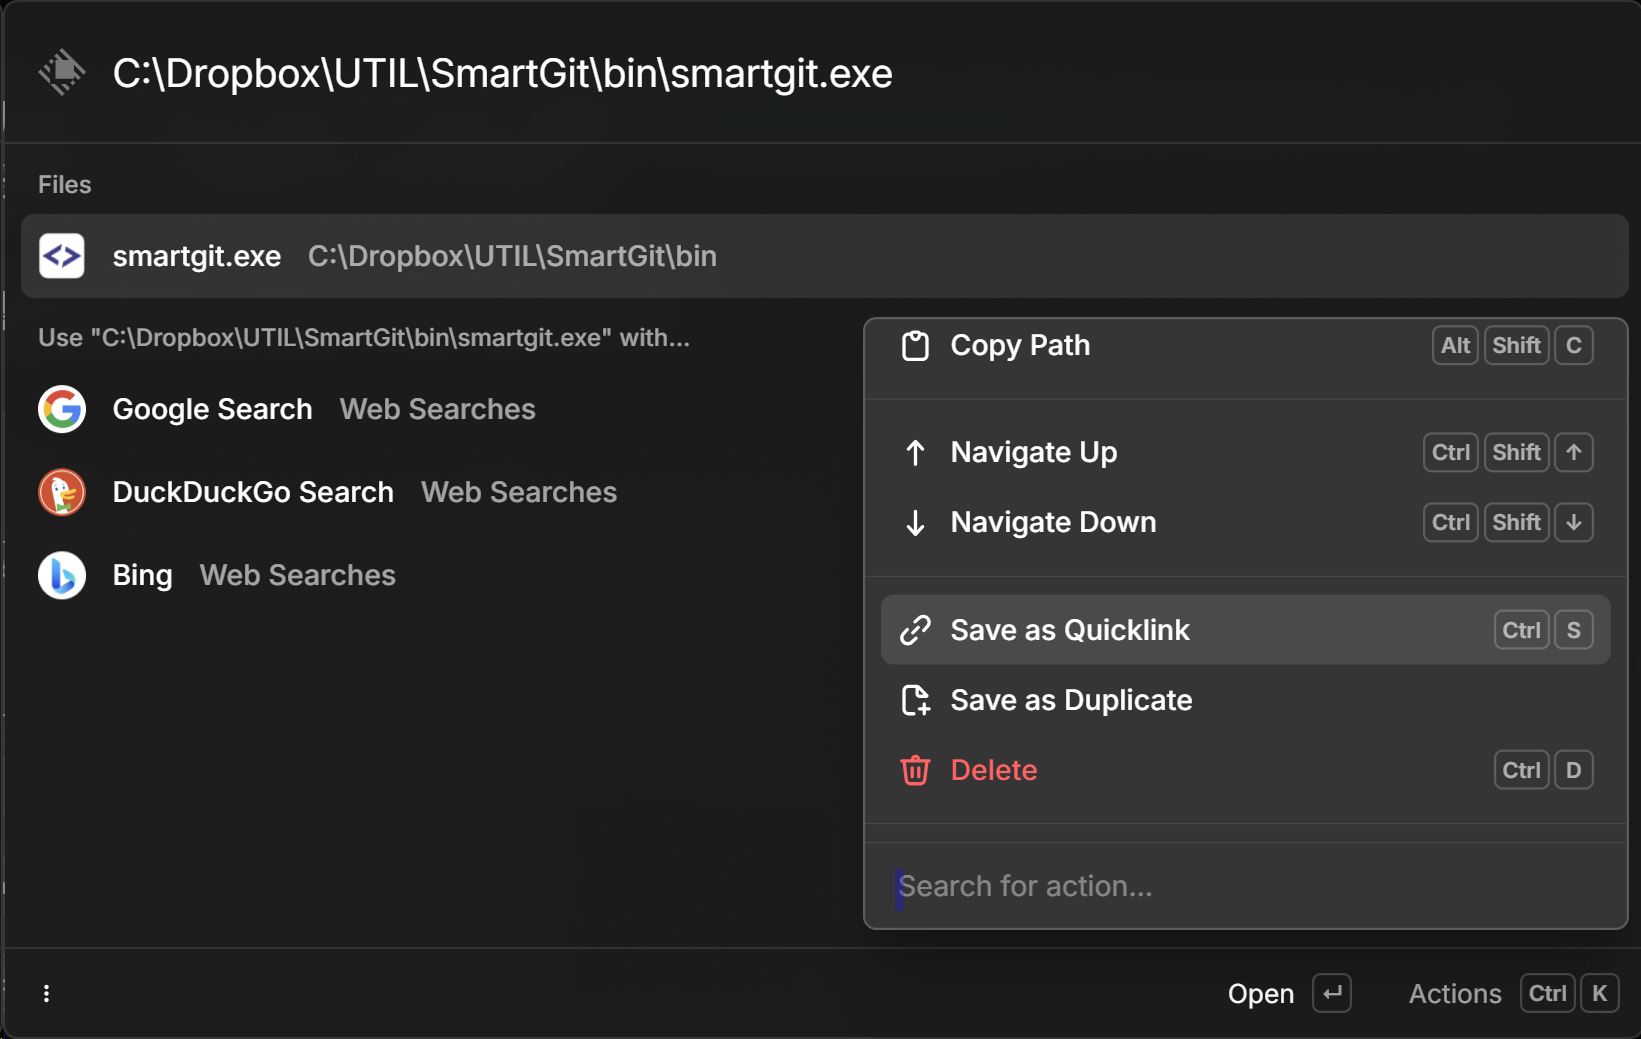This screenshot has height=1039, width=1641.
Task: Click the down-arrow icon beside Navigate Down
Action: [915, 523]
